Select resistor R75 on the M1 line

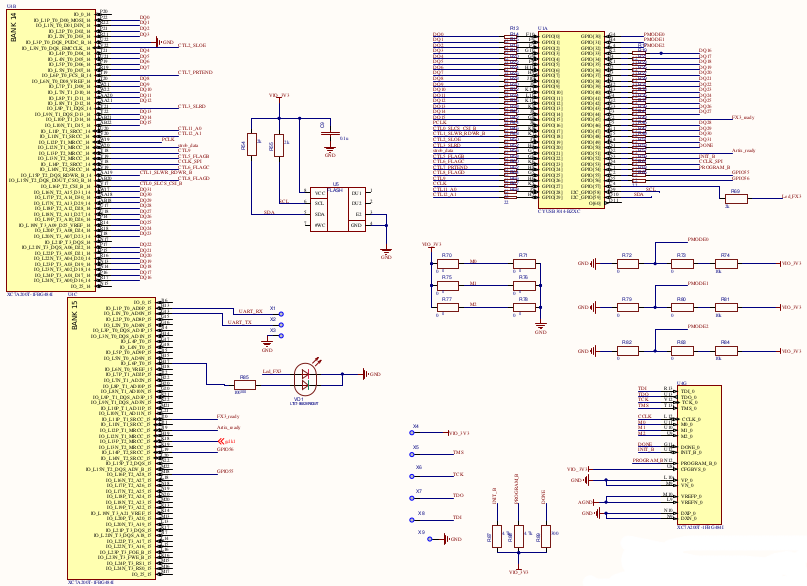[448, 286]
